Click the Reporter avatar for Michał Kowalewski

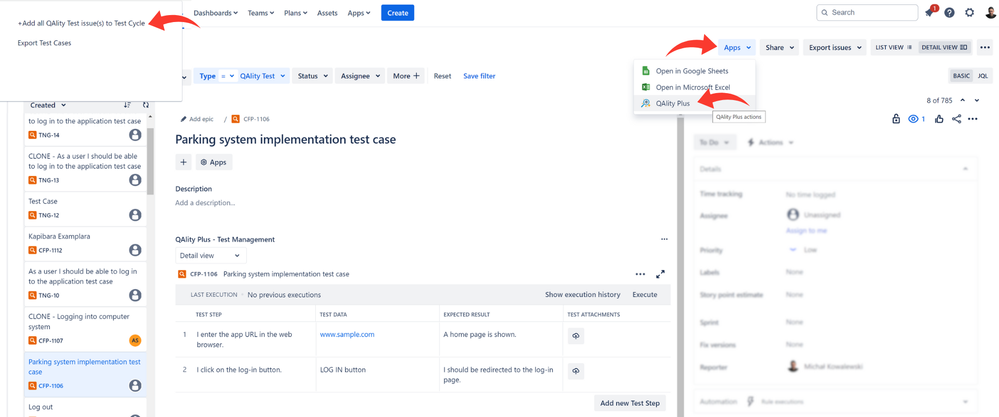793,367
